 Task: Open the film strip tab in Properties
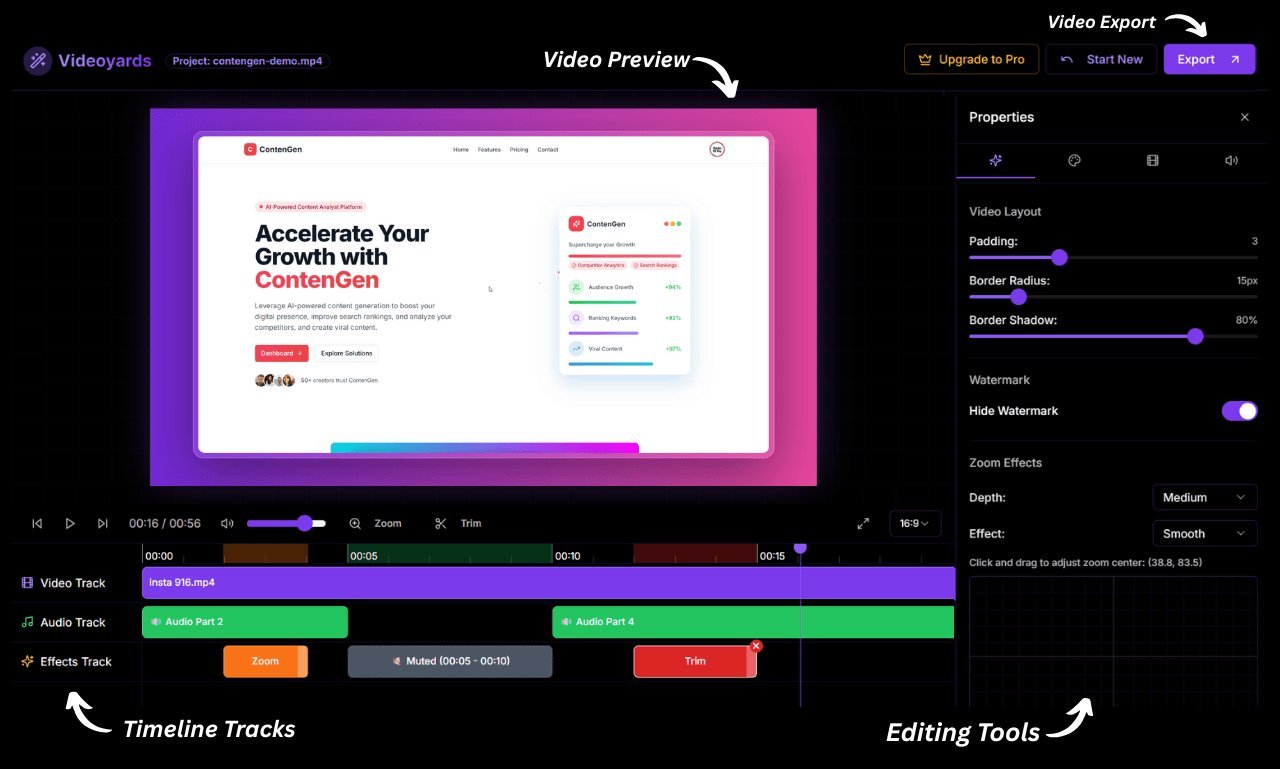[1152, 160]
